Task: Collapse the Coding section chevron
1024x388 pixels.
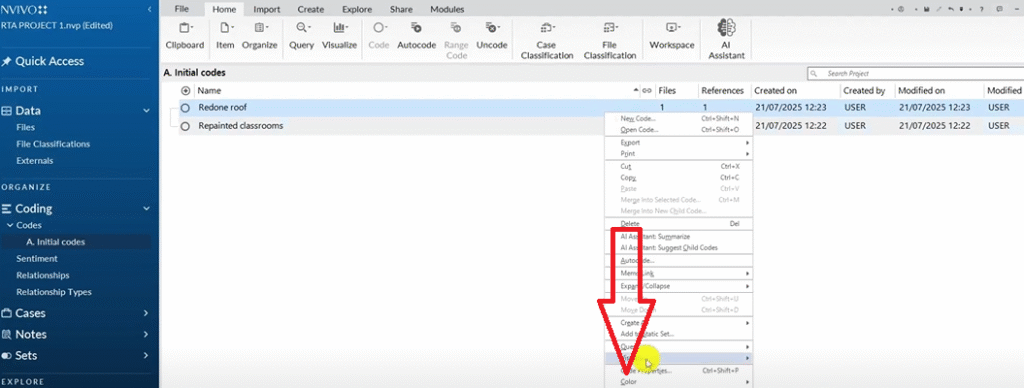Action: (146, 209)
